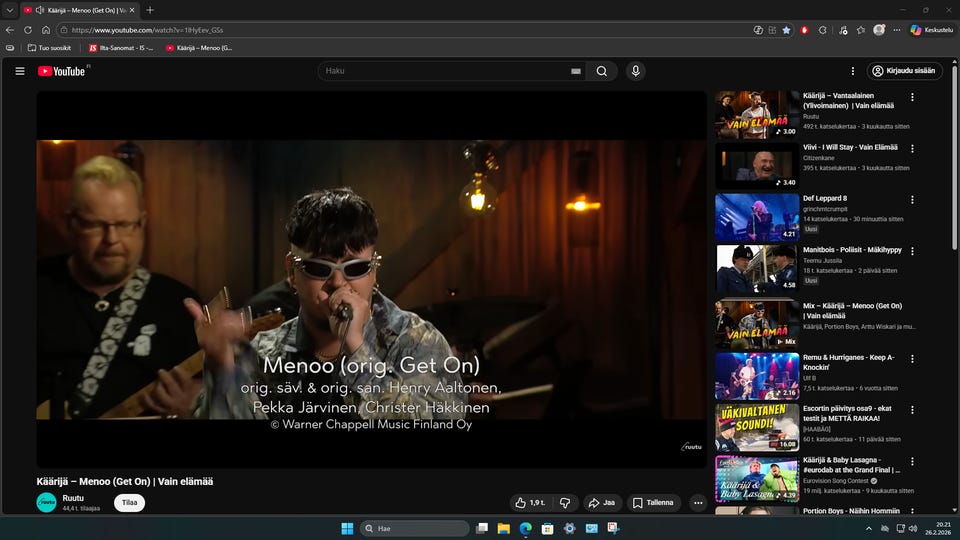The width and height of the screenshot is (960, 540).
Task: Open YouTube settings three-dot menu in header
Action: (852, 71)
